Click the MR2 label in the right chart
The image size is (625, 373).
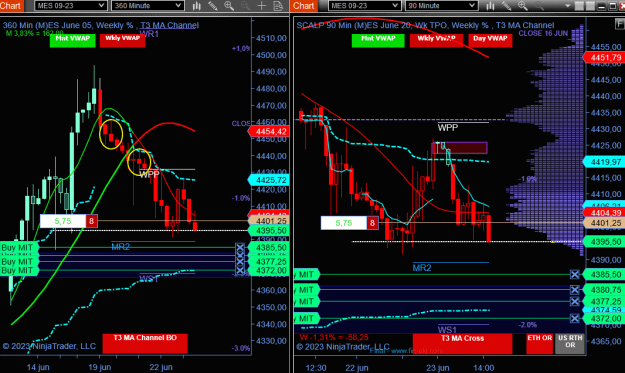coord(422,268)
